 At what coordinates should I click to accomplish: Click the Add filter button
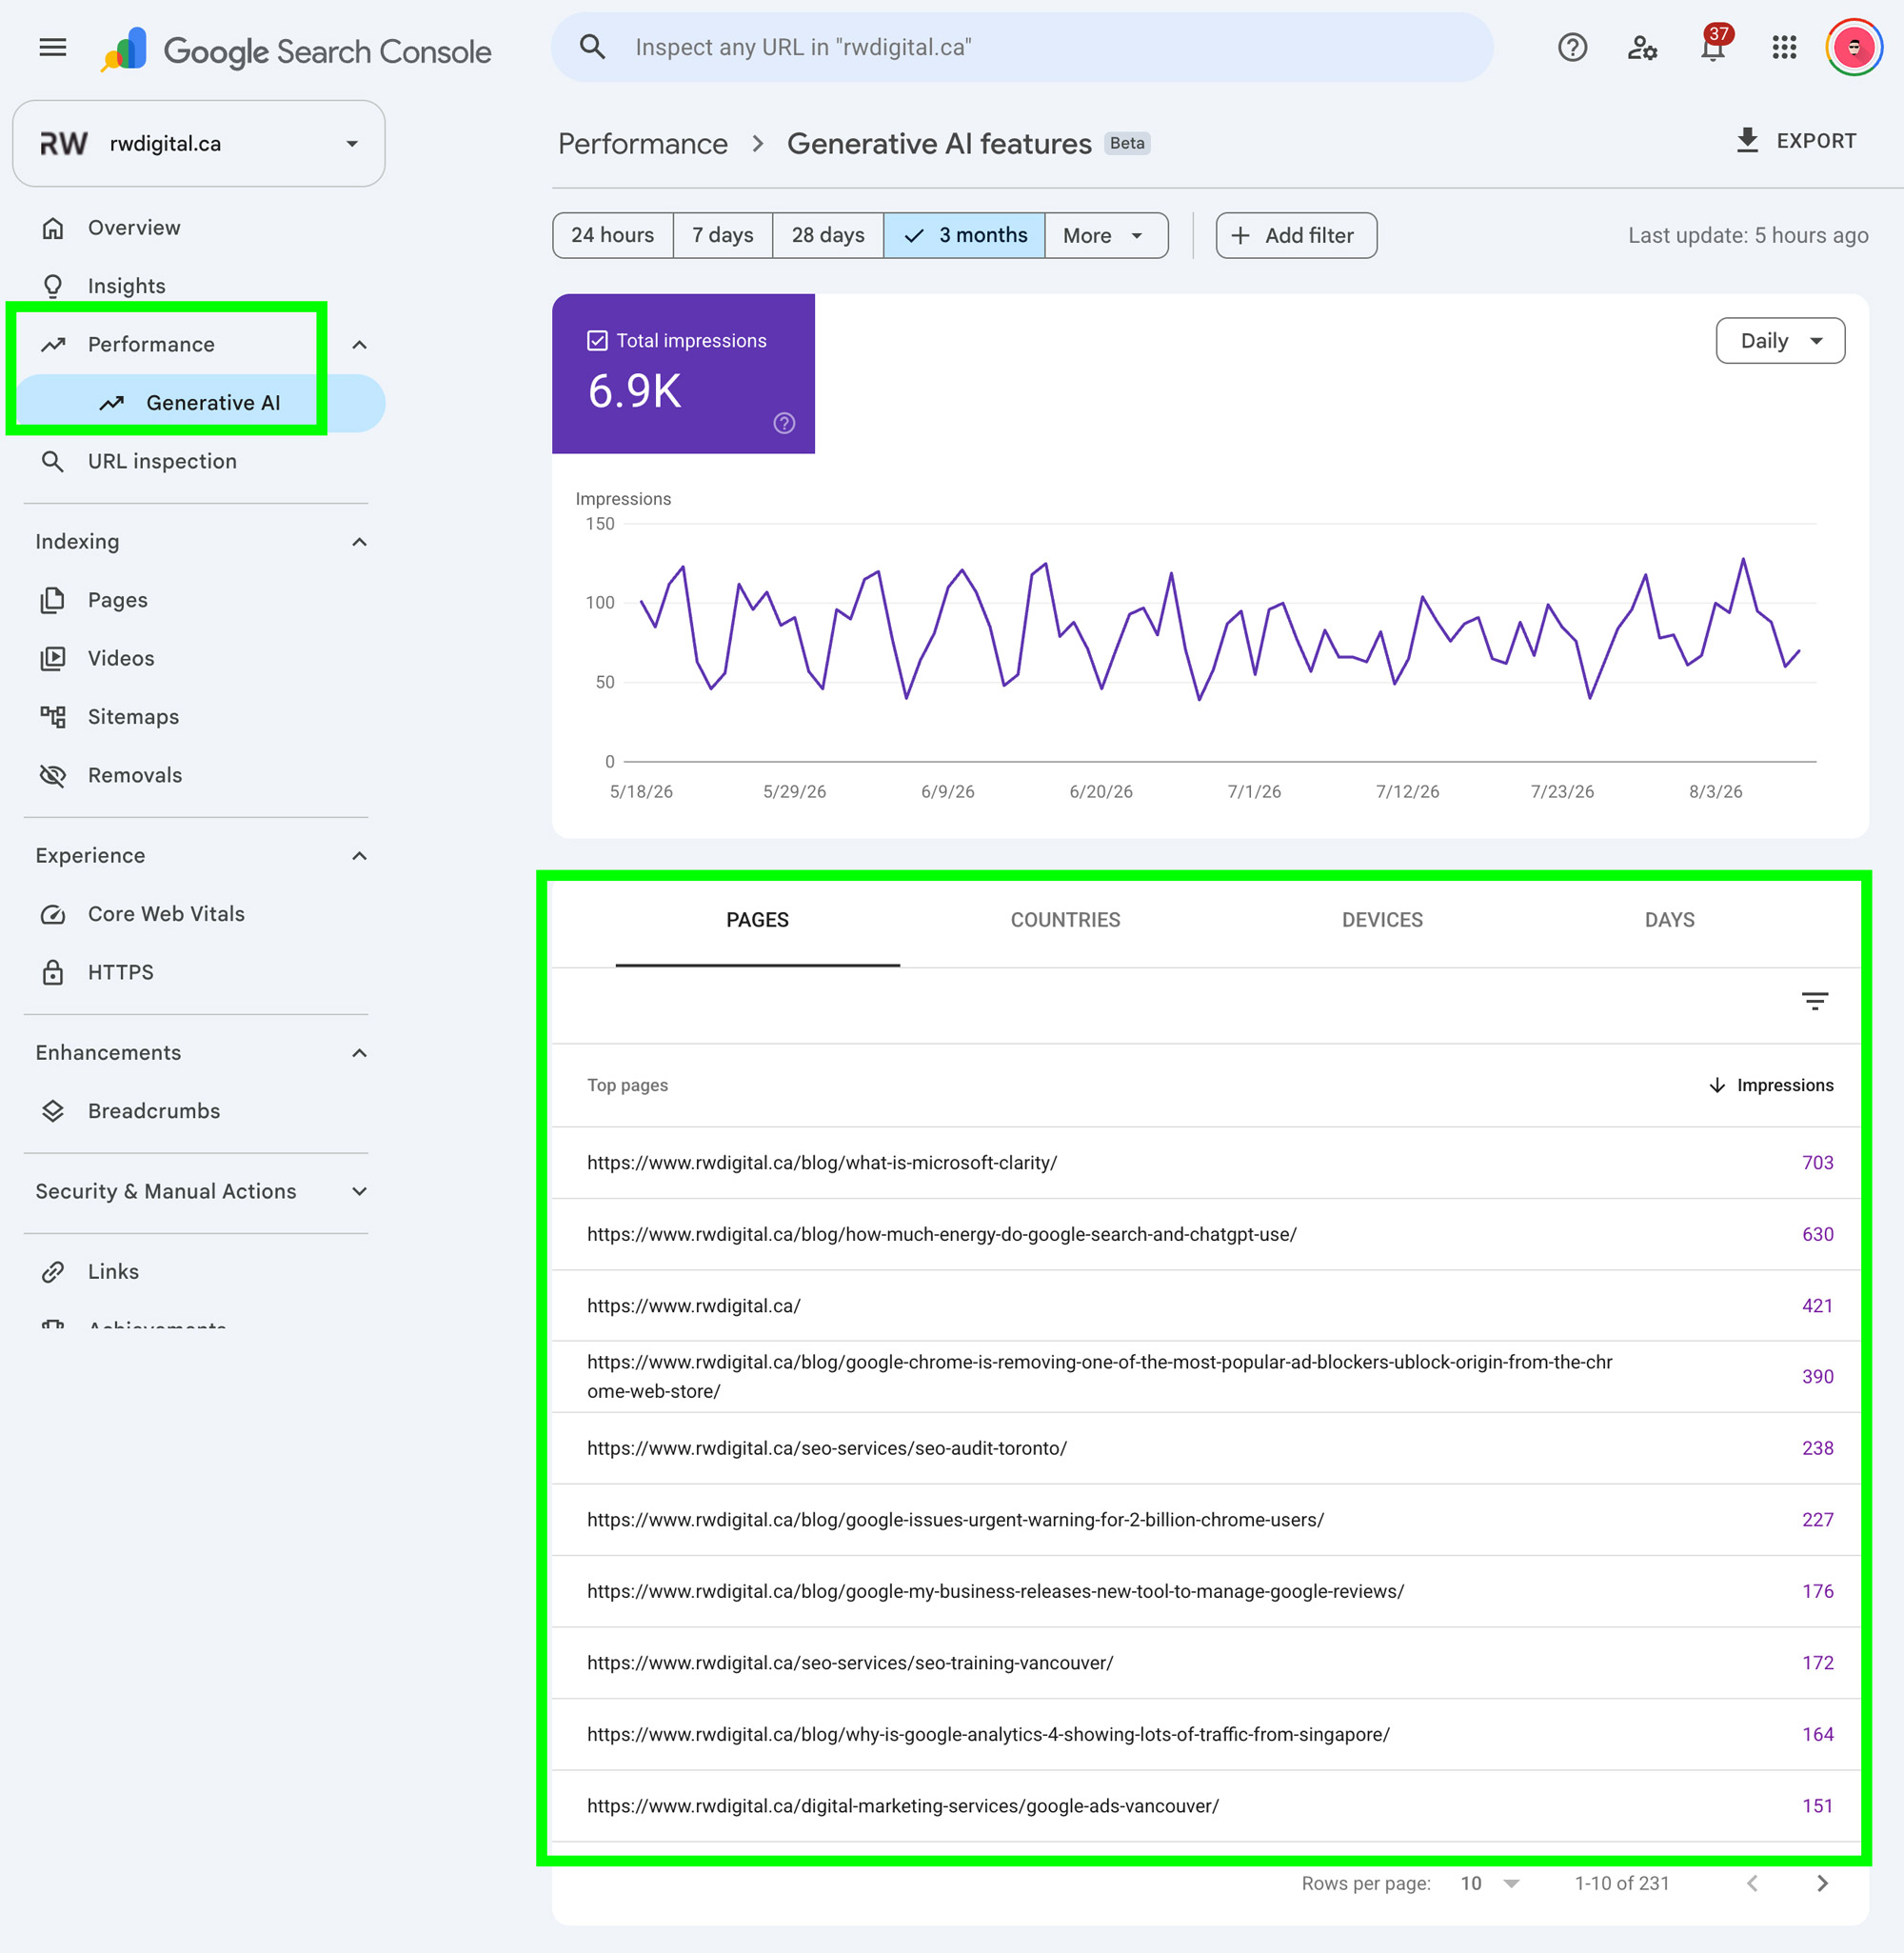[x=1295, y=235]
